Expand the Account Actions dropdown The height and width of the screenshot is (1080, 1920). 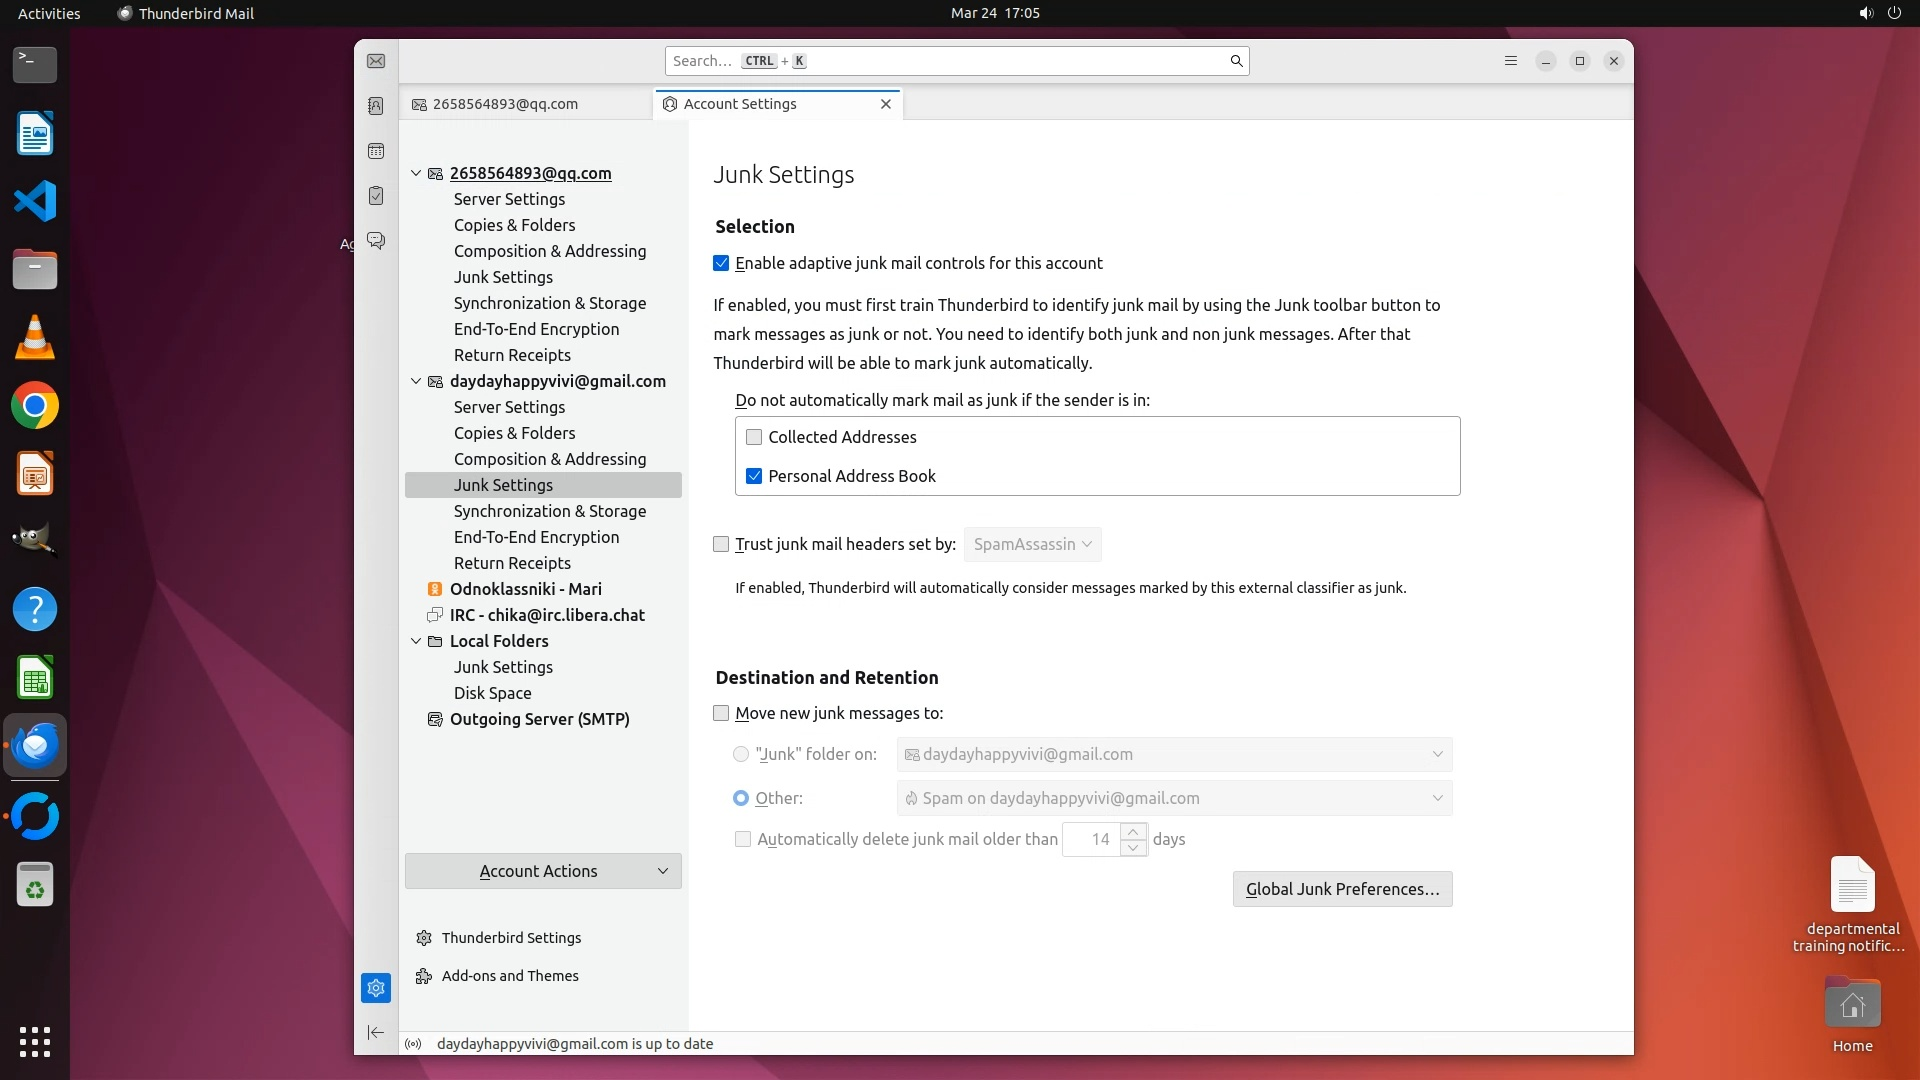[x=543, y=871]
